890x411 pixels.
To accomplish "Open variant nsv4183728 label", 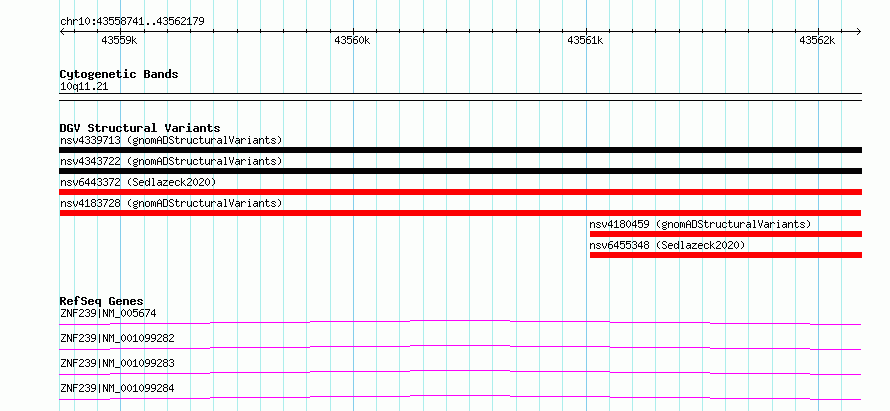I will [171, 203].
